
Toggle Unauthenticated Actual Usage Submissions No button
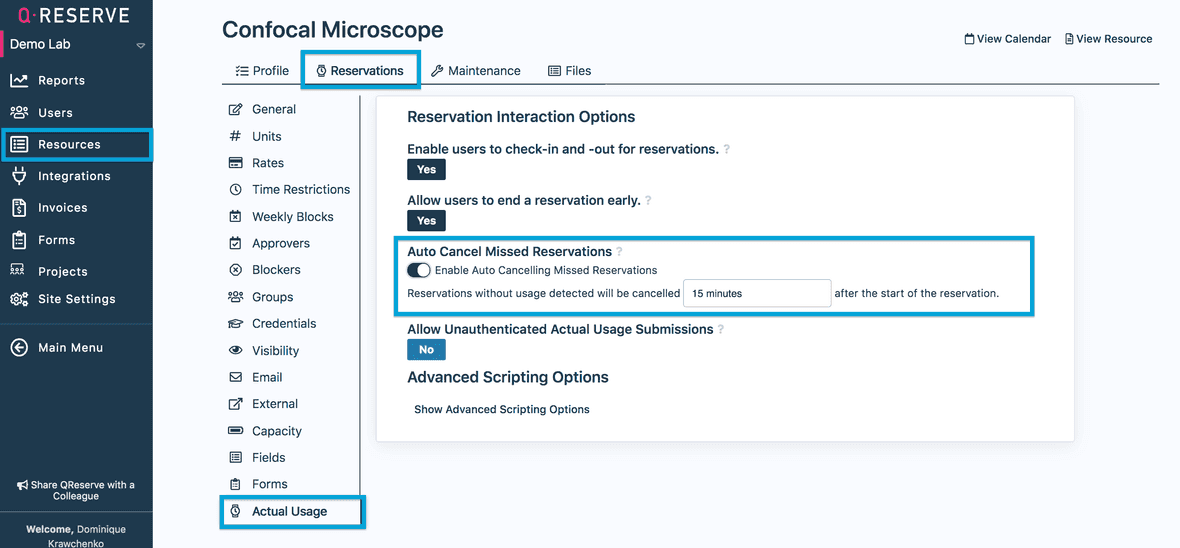pyautogui.click(x=426, y=350)
